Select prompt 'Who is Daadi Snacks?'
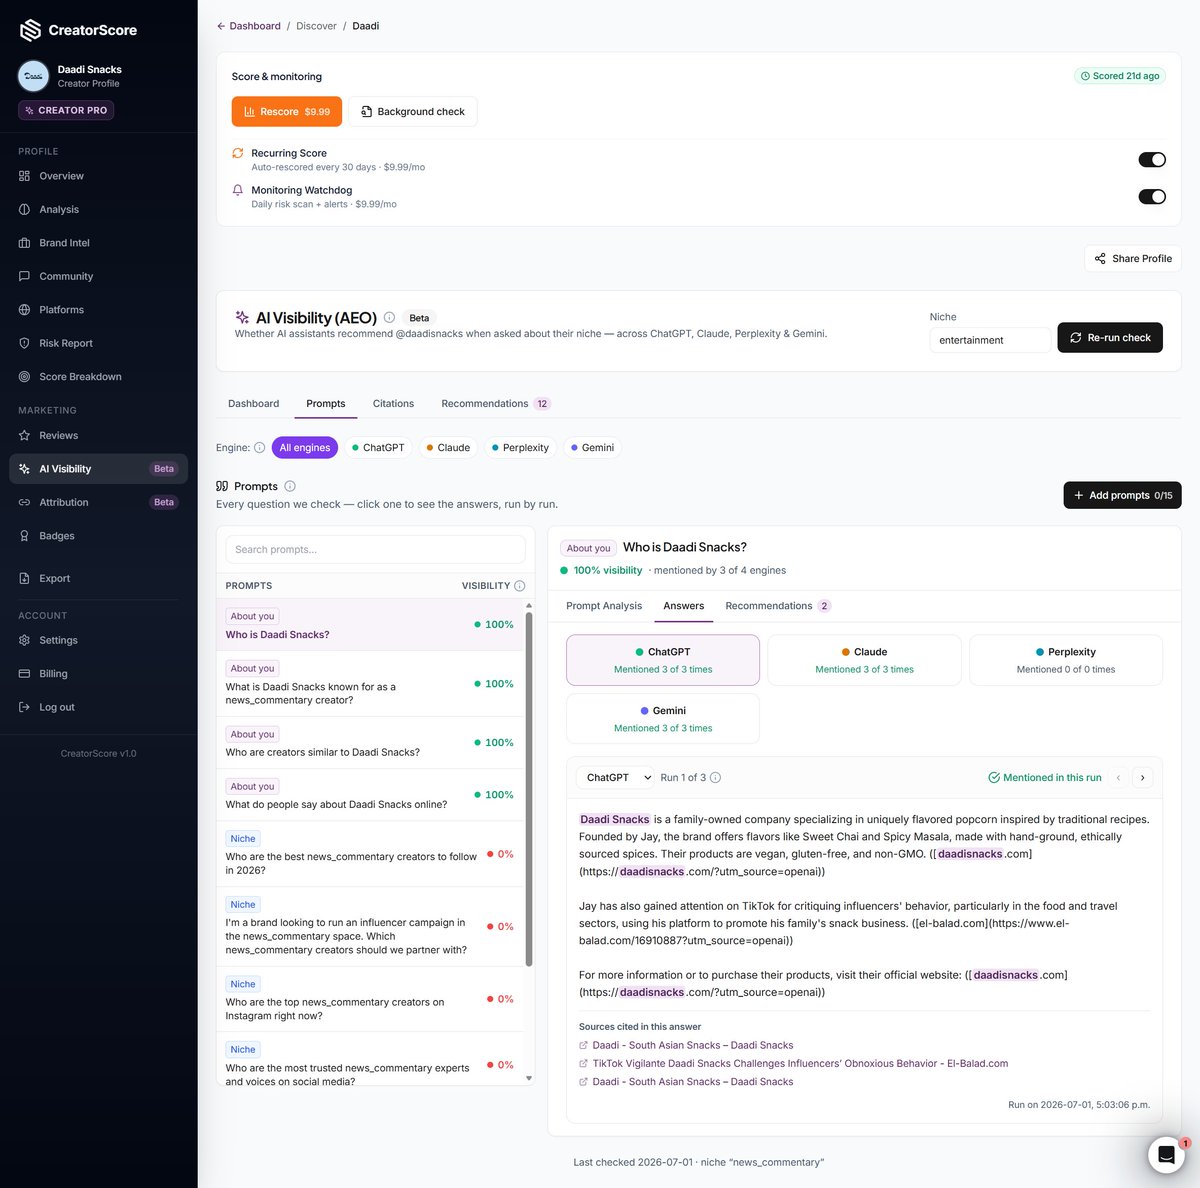The width and height of the screenshot is (1200, 1188). point(370,625)
